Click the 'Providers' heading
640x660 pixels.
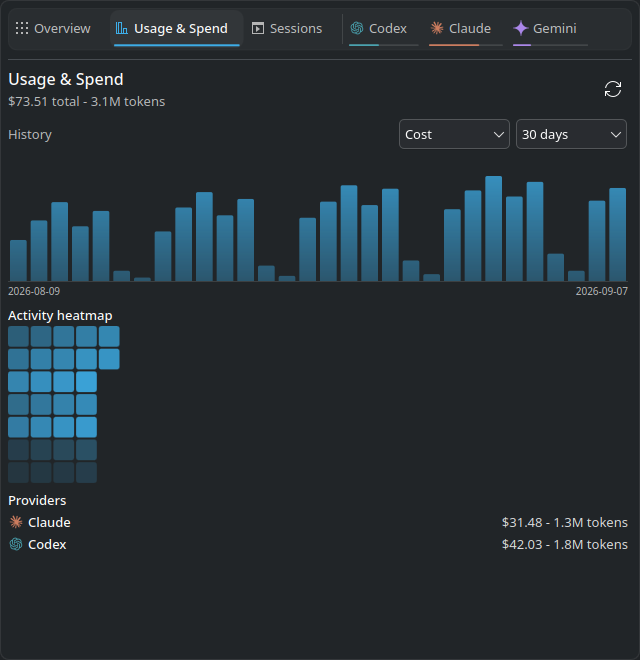pyautogui.click(x=37, y=500)
